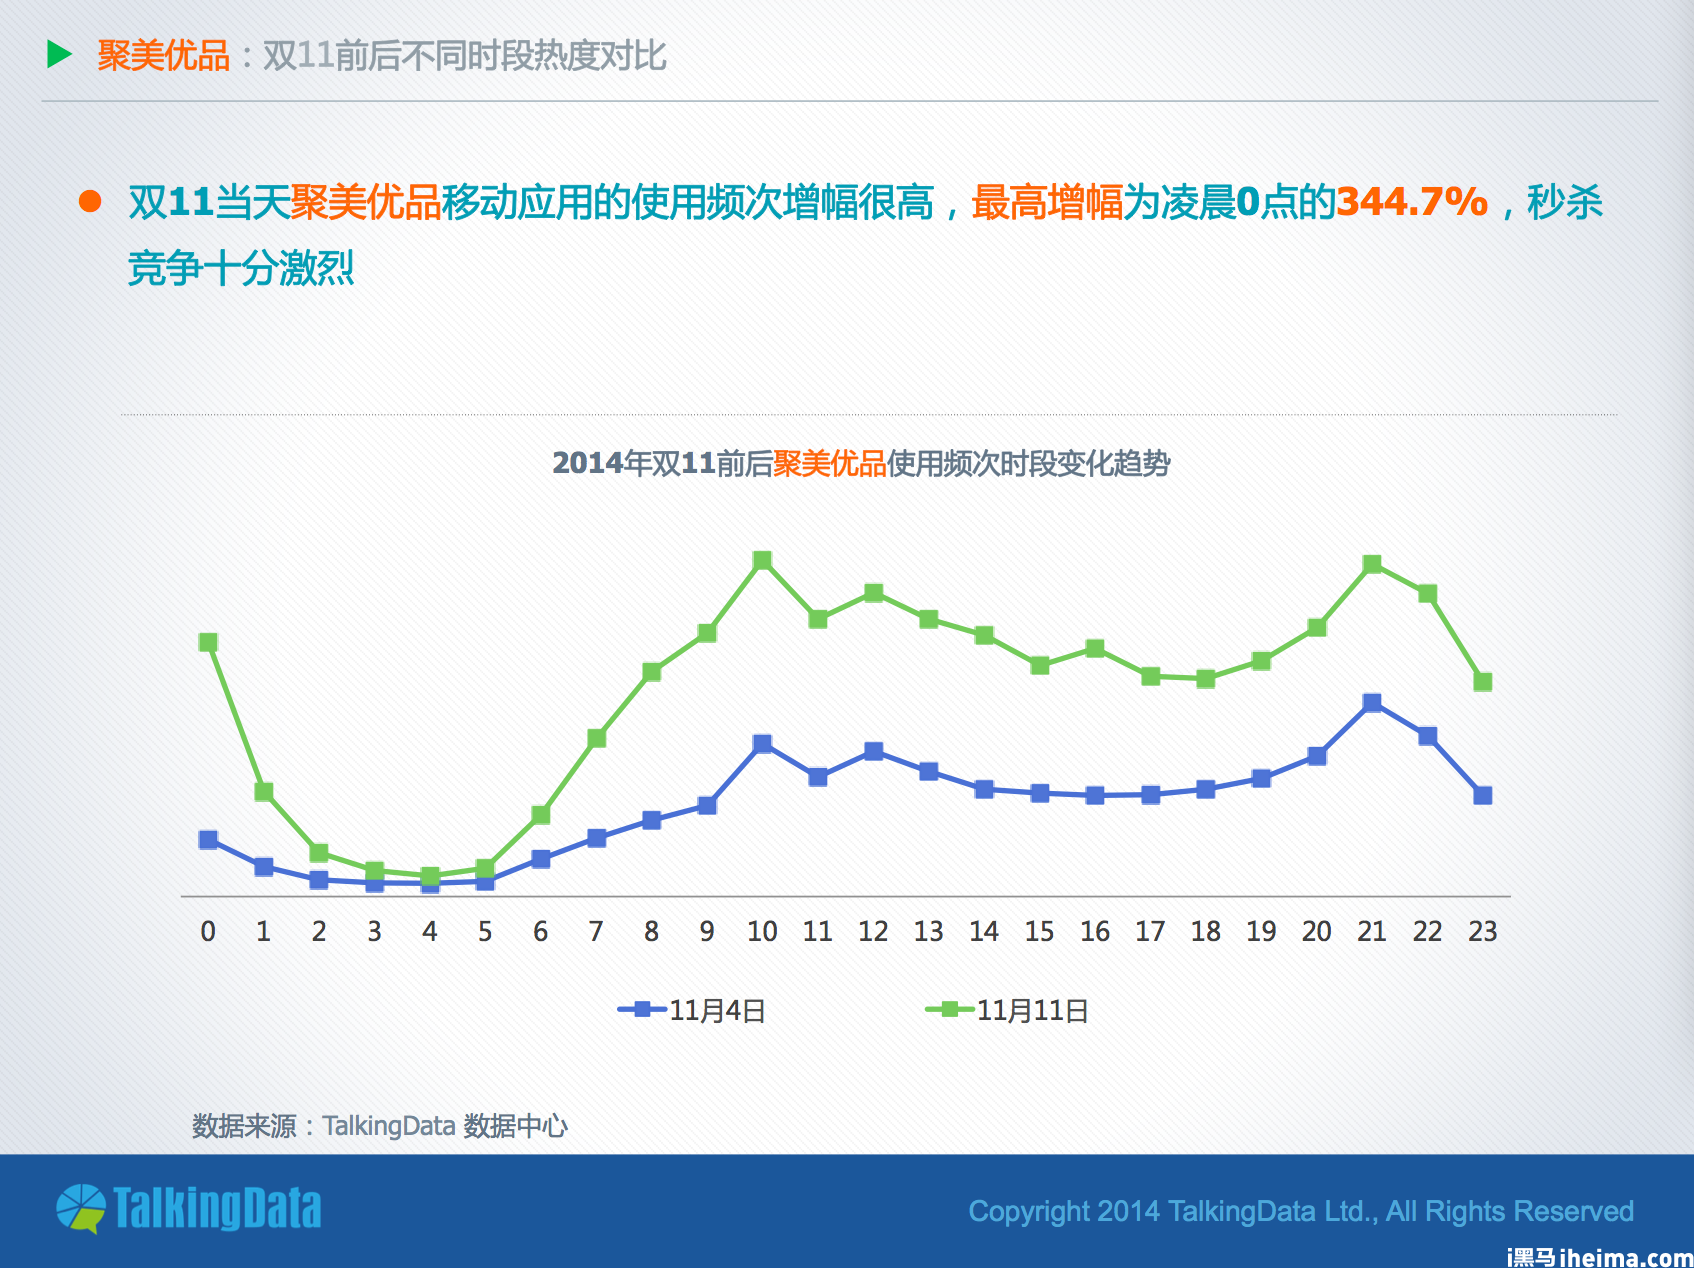Viewport: 1694px width, 1268px height.
Task: Click the orange 最高增幅 text in the summary
Action: tap(1047, 202)
